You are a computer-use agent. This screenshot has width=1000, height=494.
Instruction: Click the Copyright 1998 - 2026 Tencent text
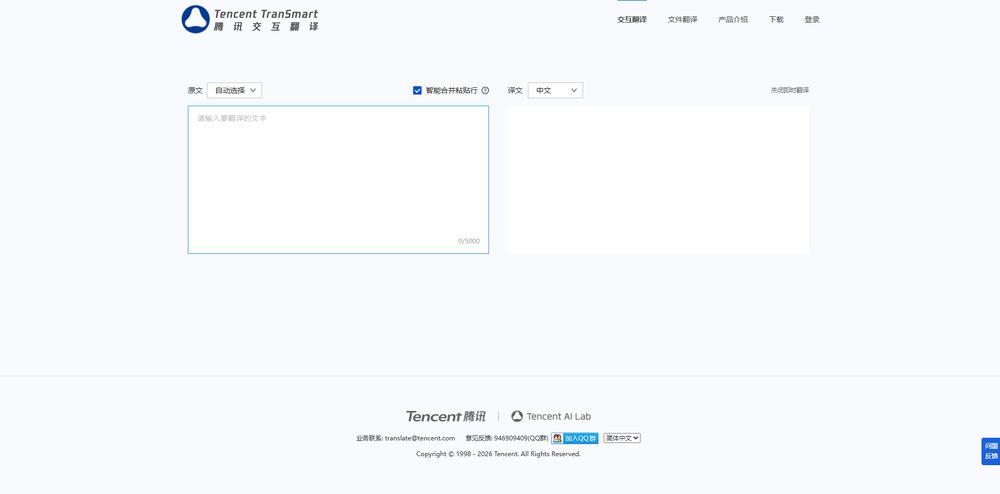point(498,454)
